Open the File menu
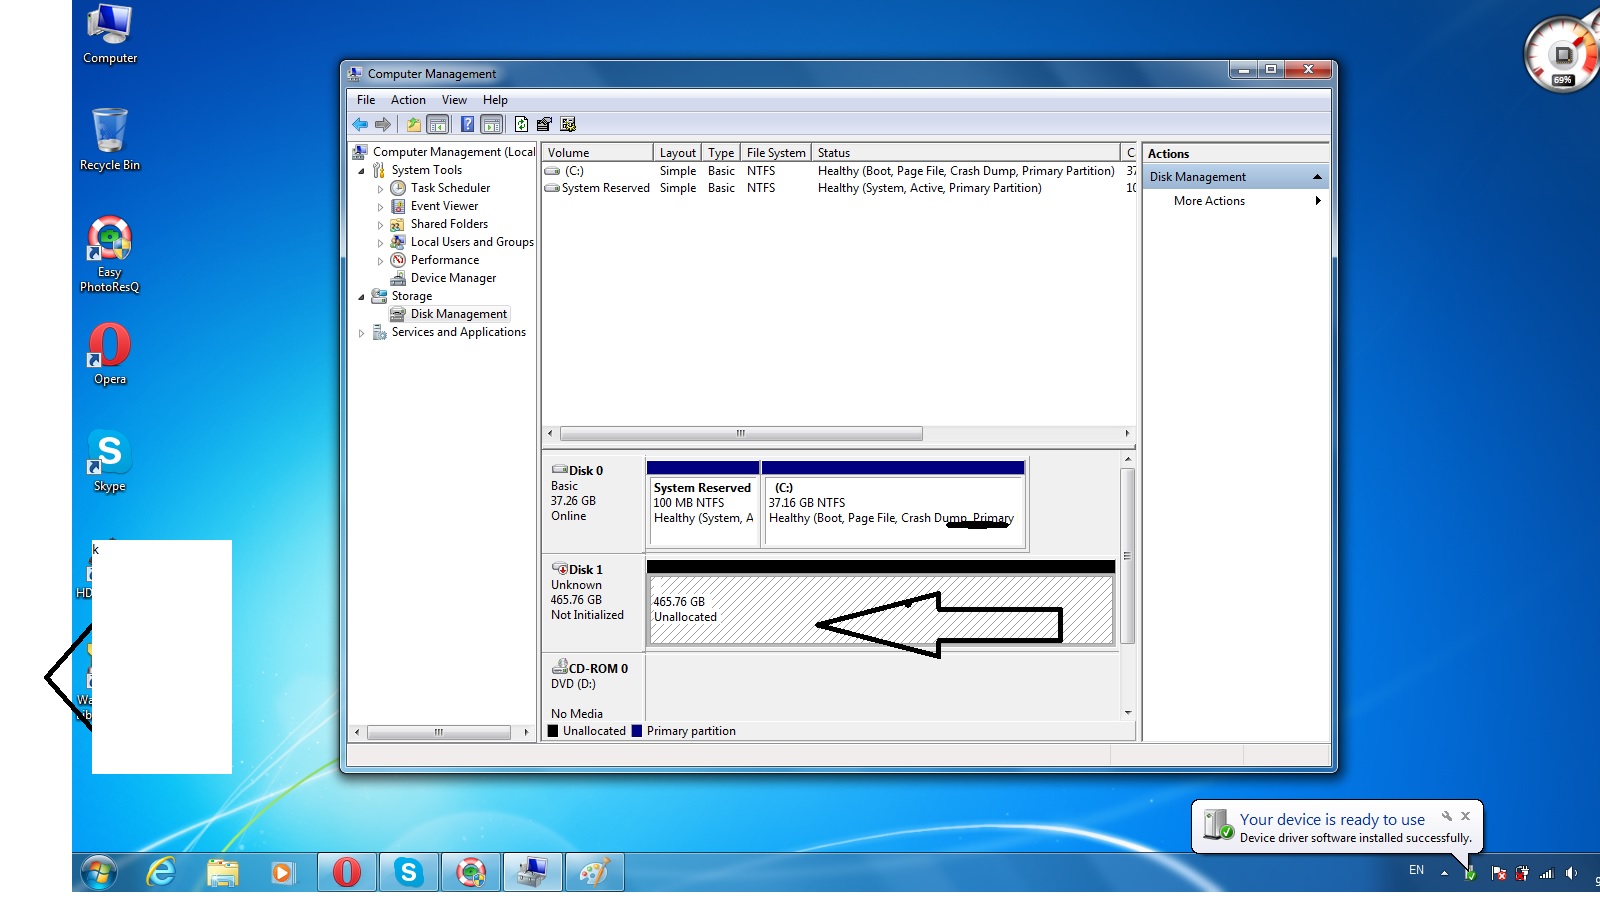The width and height of the screenshot is (1600, 900). click(366, 100)
